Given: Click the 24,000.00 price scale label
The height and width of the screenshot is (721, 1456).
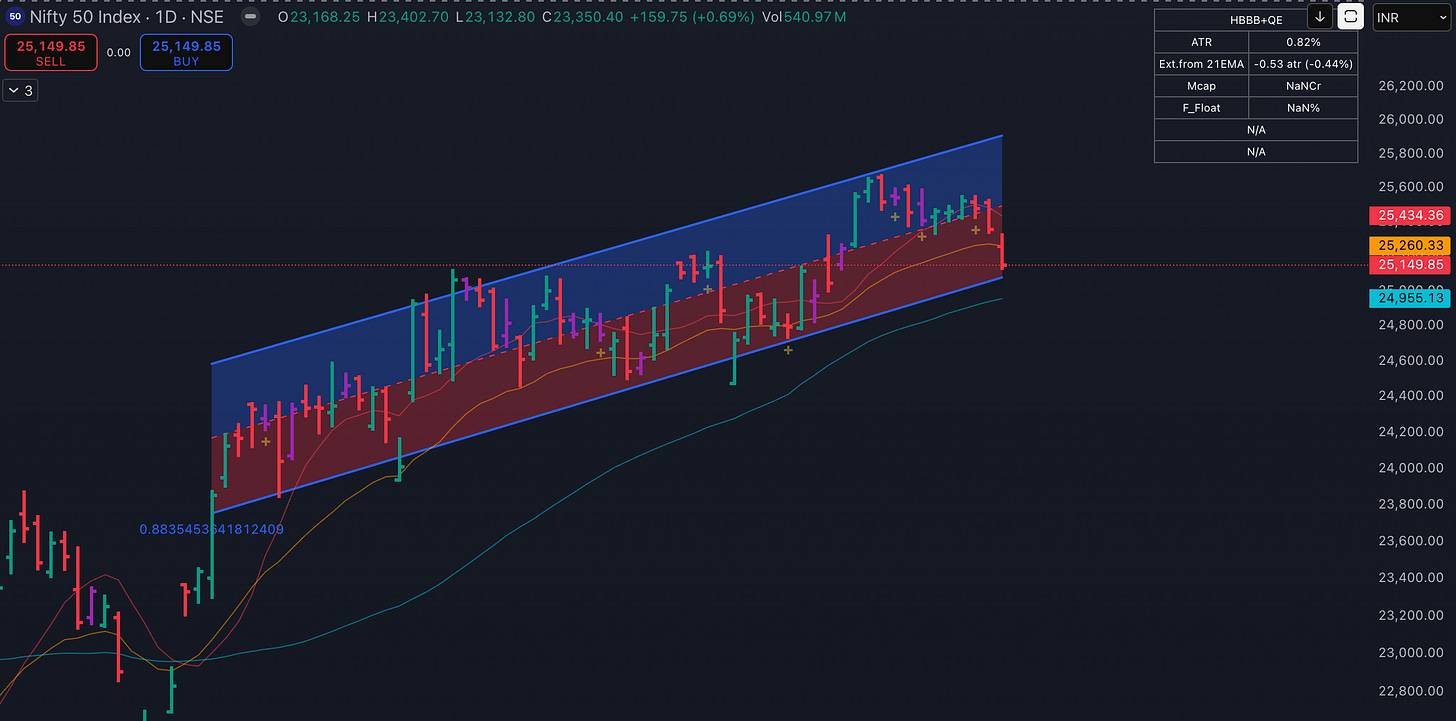Looking at the screenshot, I should [x=1410, y=468].
